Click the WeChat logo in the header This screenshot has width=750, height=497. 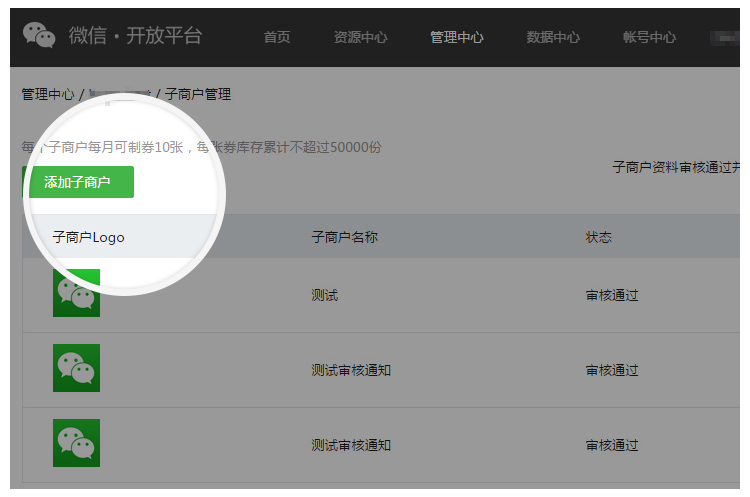39,35
